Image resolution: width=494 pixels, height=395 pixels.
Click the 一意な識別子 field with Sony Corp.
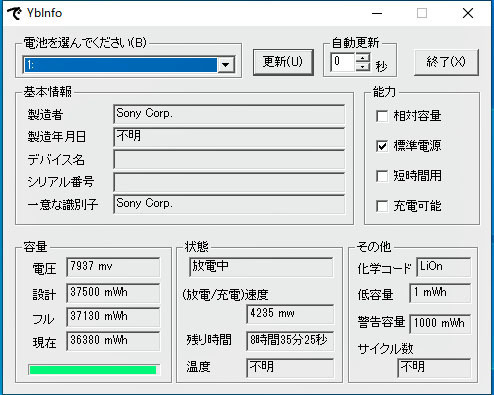(229, 204)
